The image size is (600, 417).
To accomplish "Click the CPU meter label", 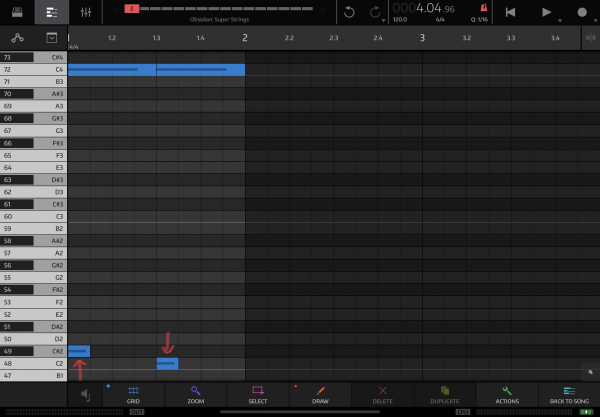I will [x=463, y=412].
